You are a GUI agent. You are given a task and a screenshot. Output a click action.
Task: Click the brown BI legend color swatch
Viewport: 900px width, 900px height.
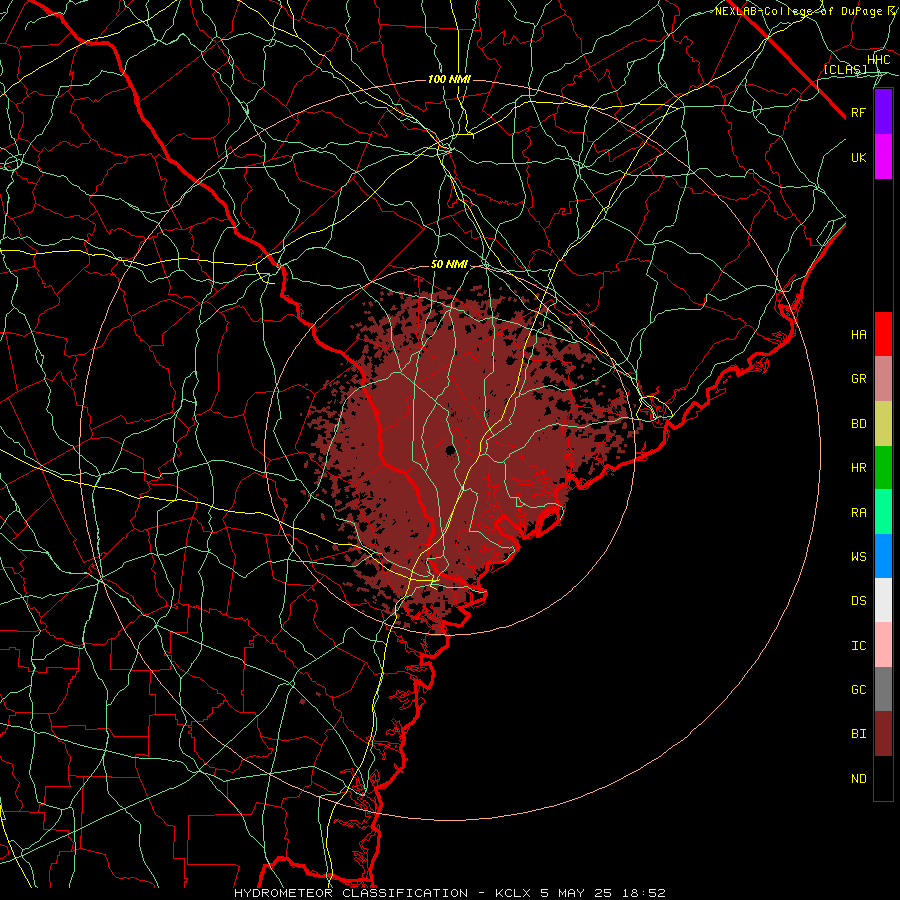[x=883, y=734]
